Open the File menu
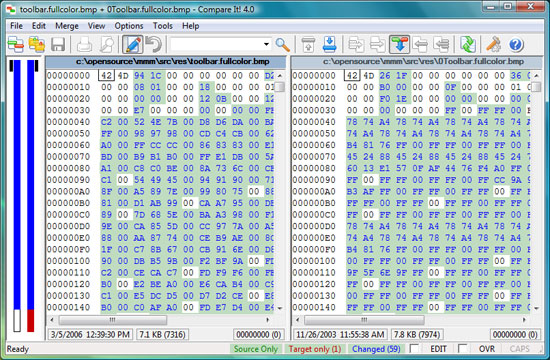Viewport: 550px width, 360px height. pyautogui.click(x=16, y=26)
